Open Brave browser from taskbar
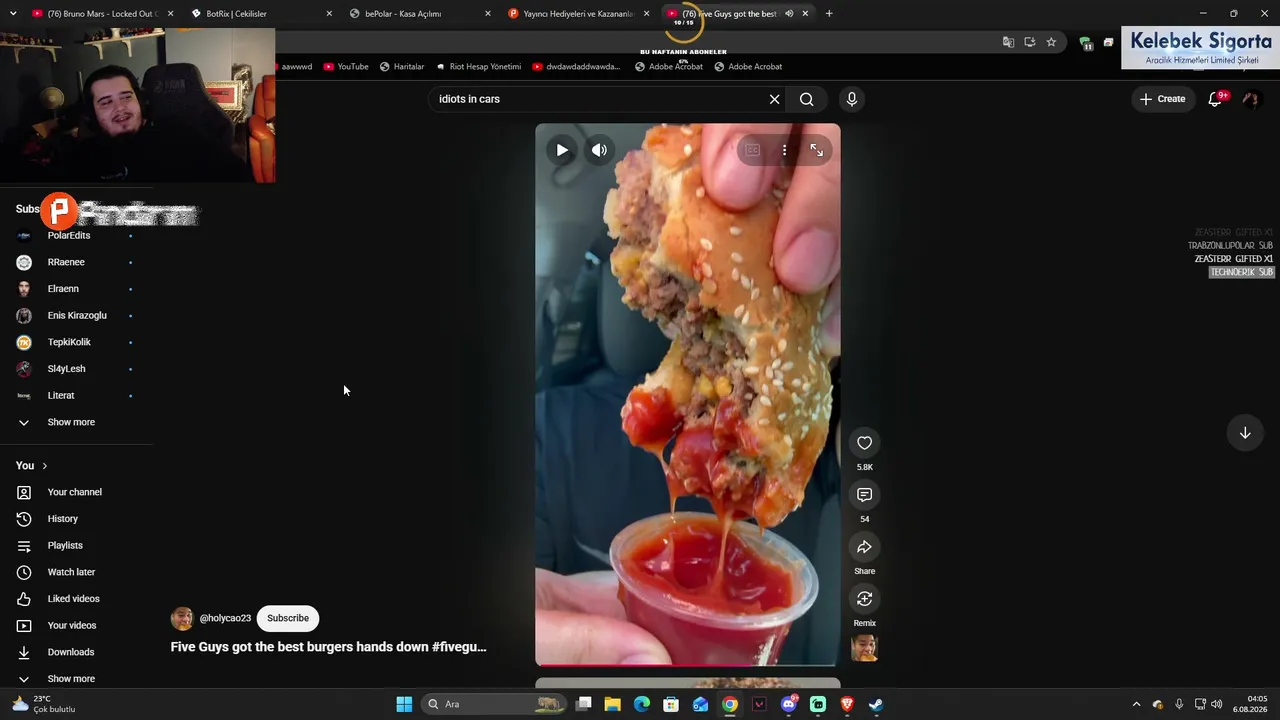1280x720 pixels. click(x=847, y=704)
